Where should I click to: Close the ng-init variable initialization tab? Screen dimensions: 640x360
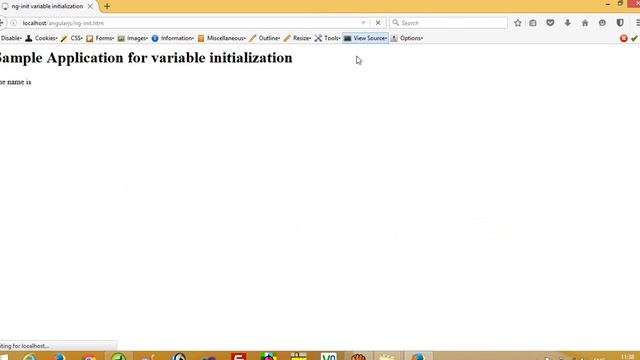90,7
